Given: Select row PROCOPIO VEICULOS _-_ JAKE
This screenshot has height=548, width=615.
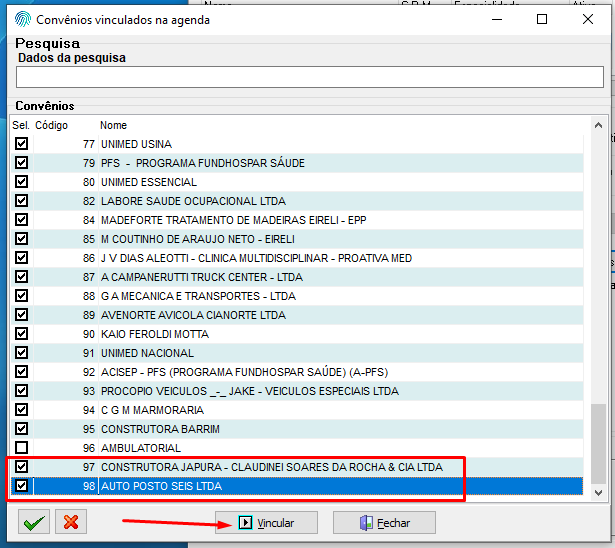Looking at the screenshot, I should pos(297,391).
